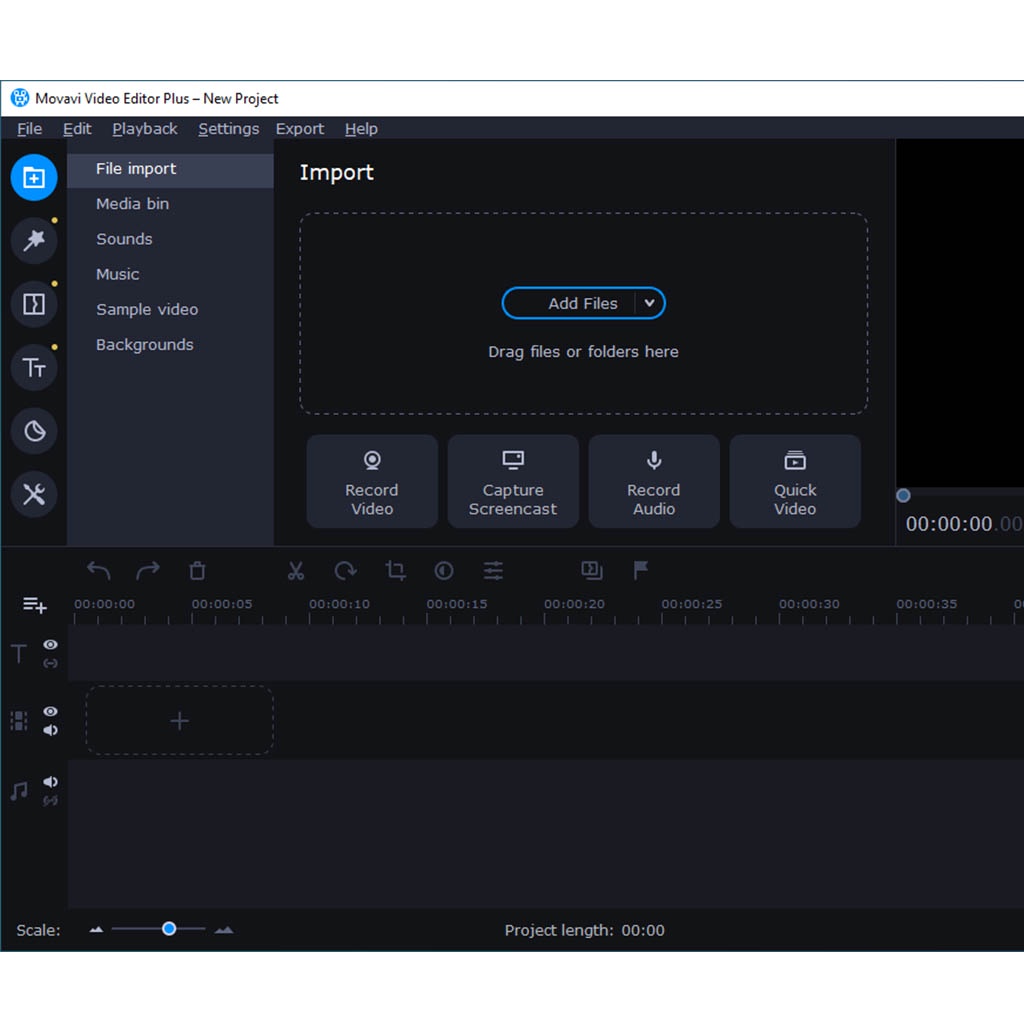Open the Transitions tab in the sidebar

(34, 304)
